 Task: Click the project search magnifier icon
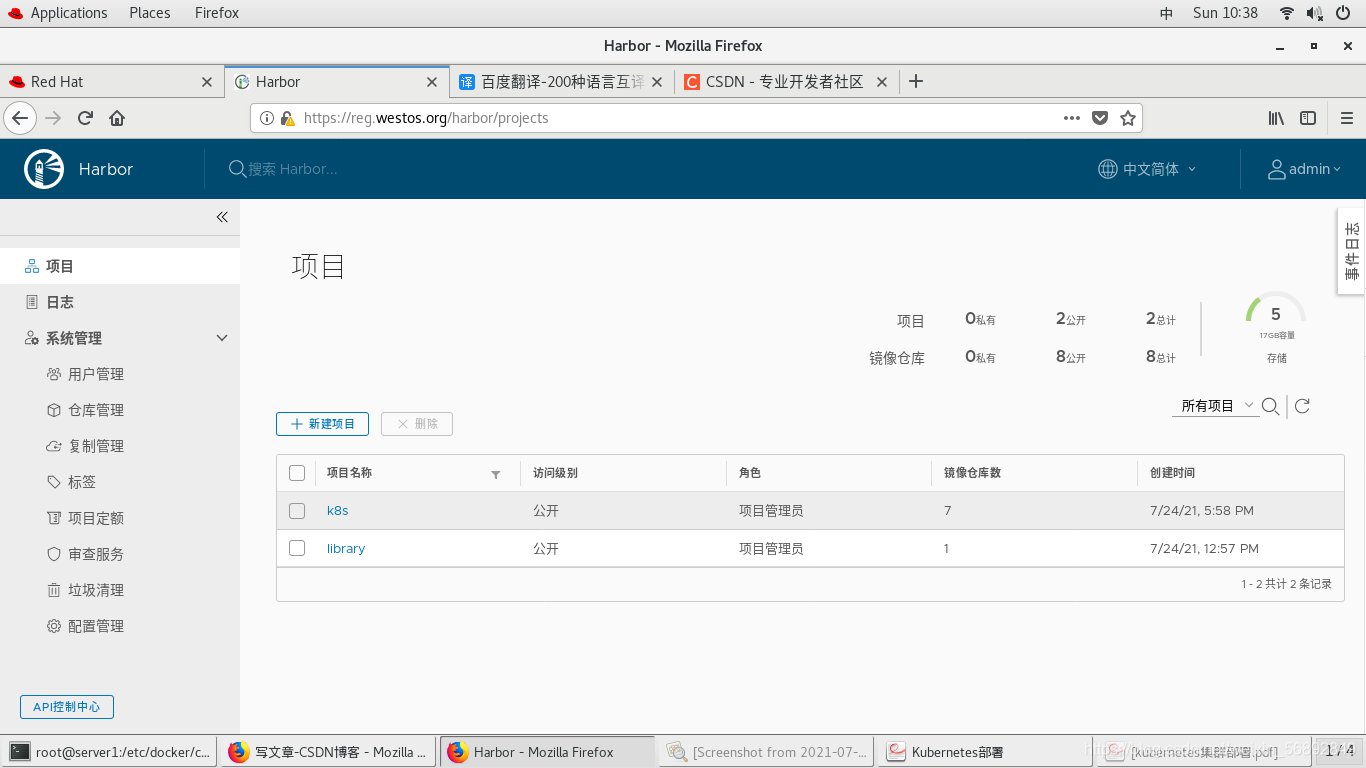pos(1270,406)
